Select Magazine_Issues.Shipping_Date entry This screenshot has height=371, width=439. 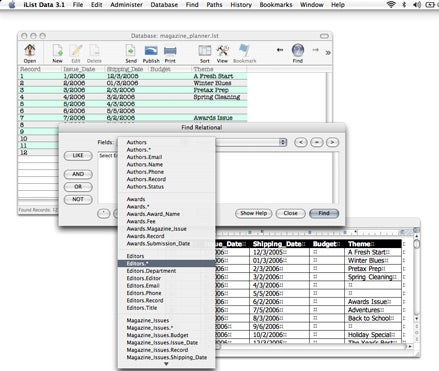(166, 357)
